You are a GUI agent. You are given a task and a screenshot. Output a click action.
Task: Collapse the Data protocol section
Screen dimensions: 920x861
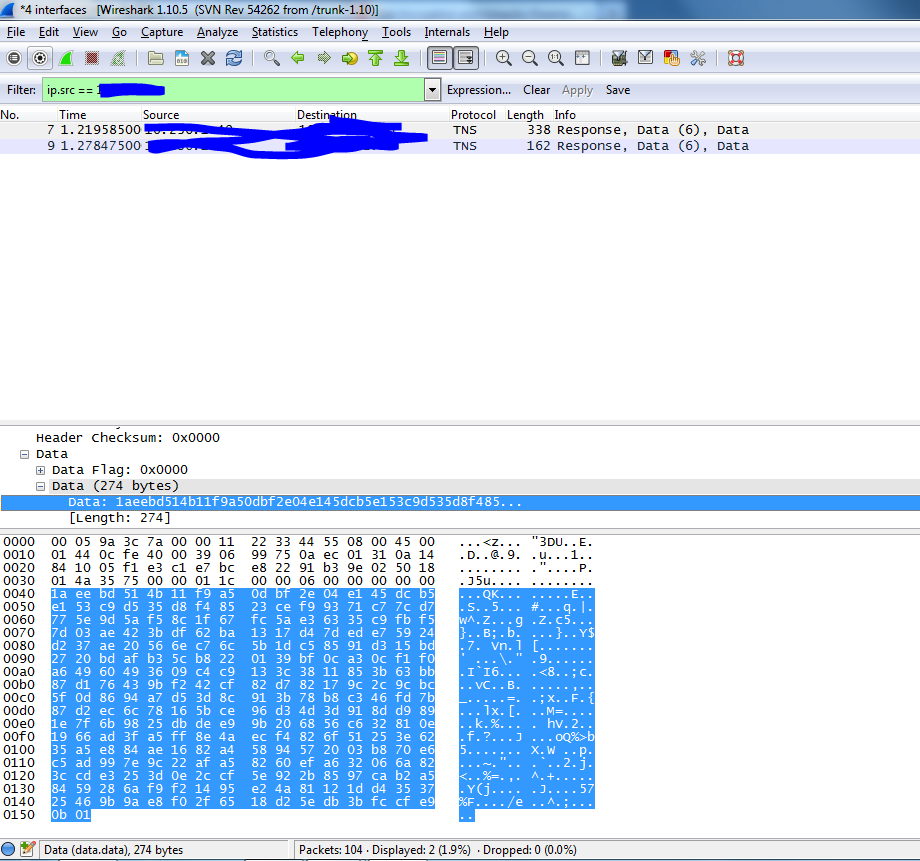pos(24,453)
